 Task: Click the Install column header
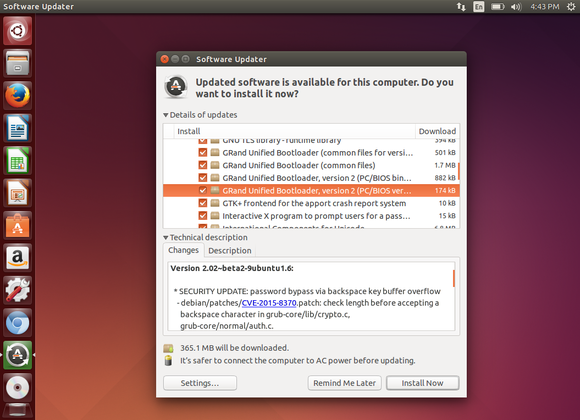295,131
